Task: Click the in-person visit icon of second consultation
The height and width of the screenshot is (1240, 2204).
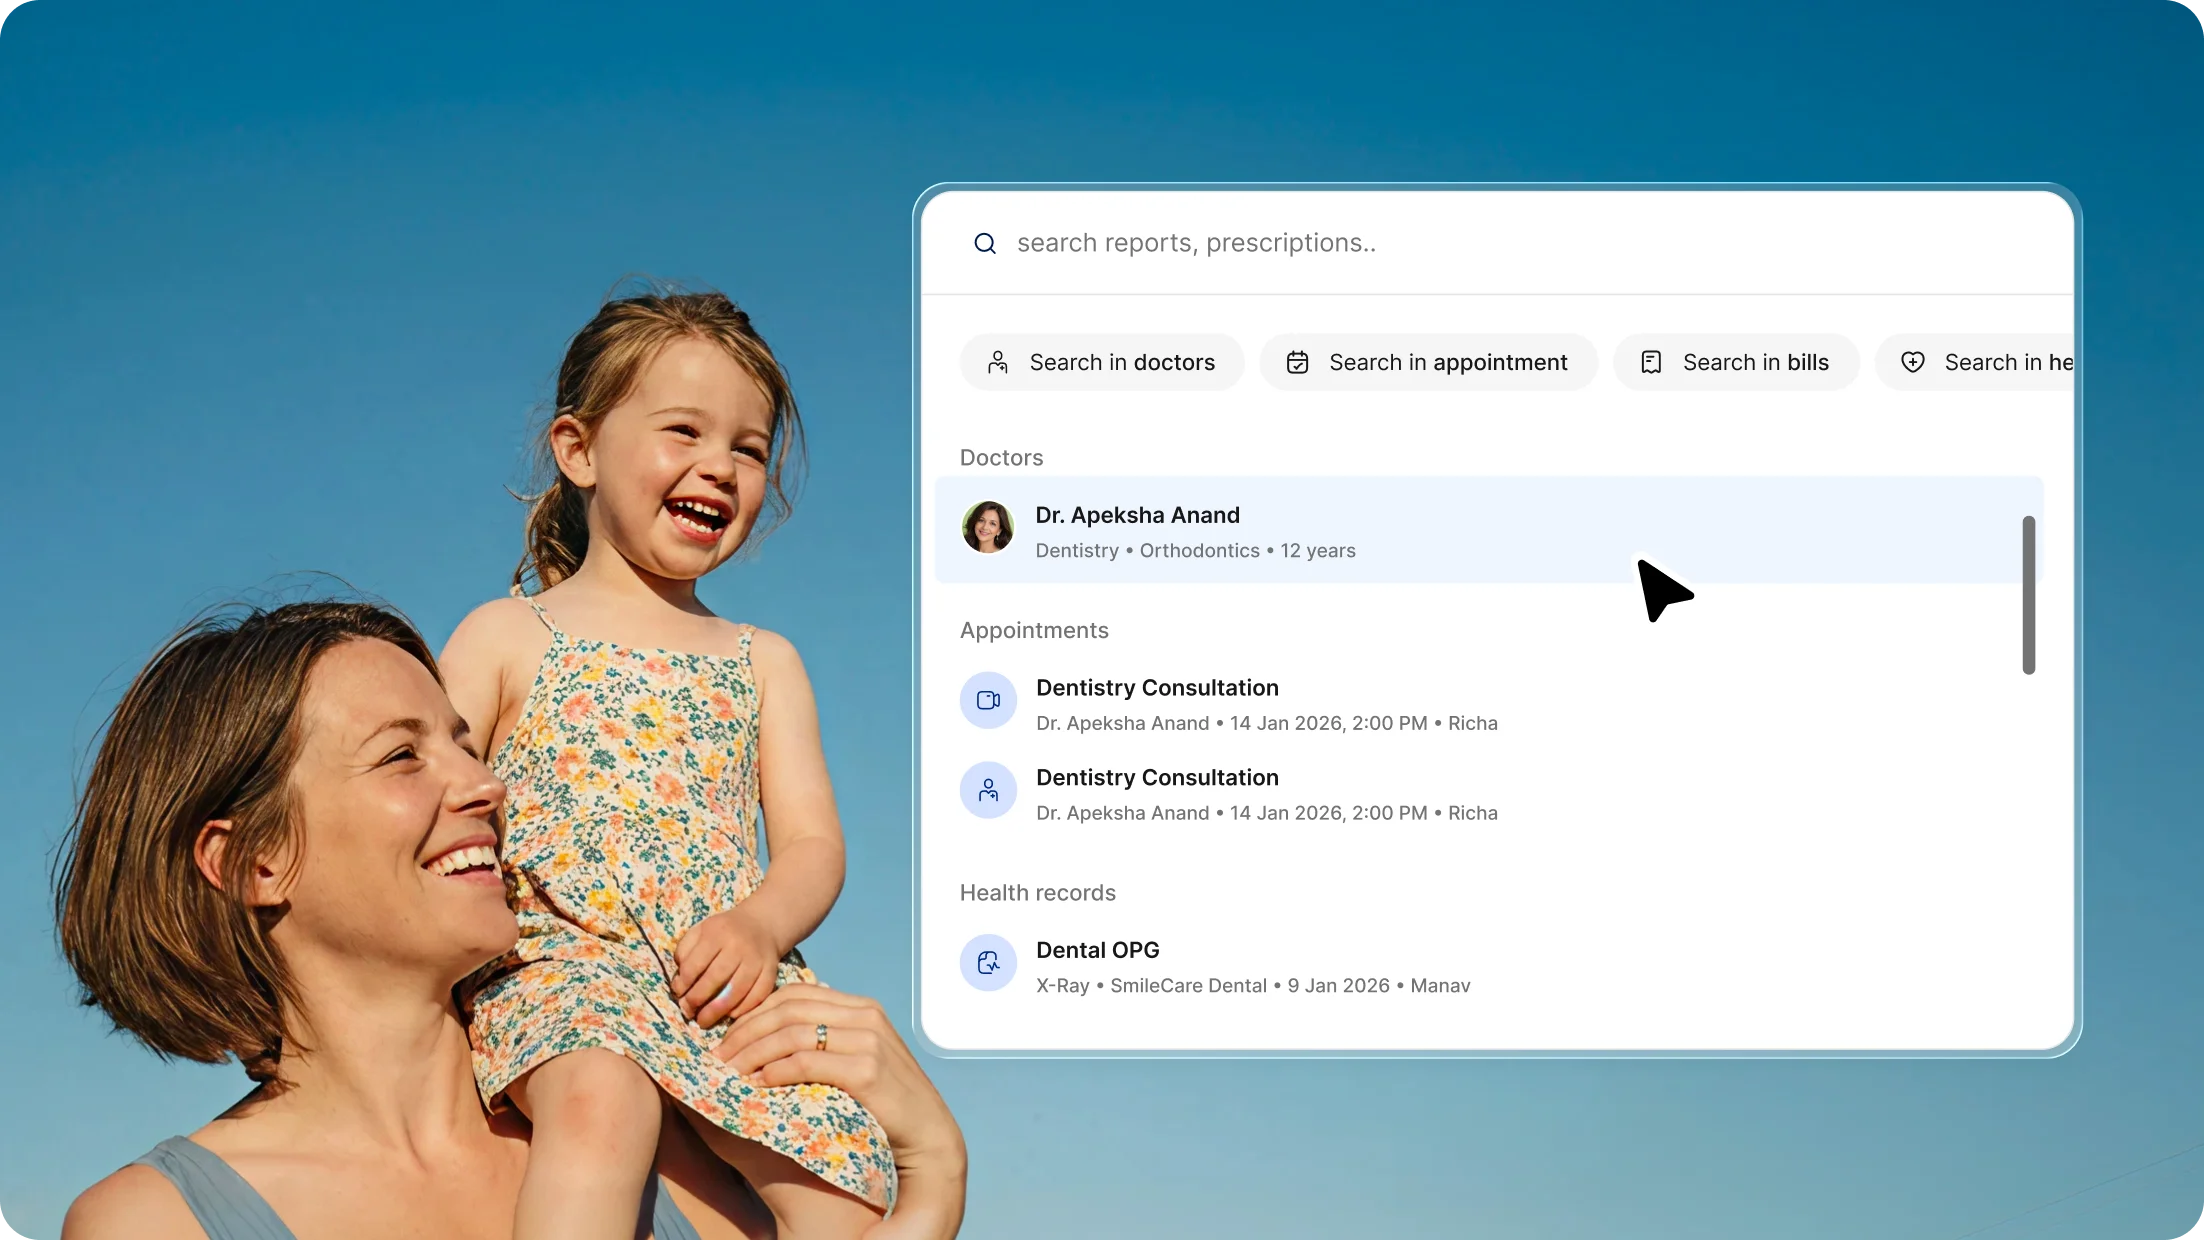Action: [988, 790]
